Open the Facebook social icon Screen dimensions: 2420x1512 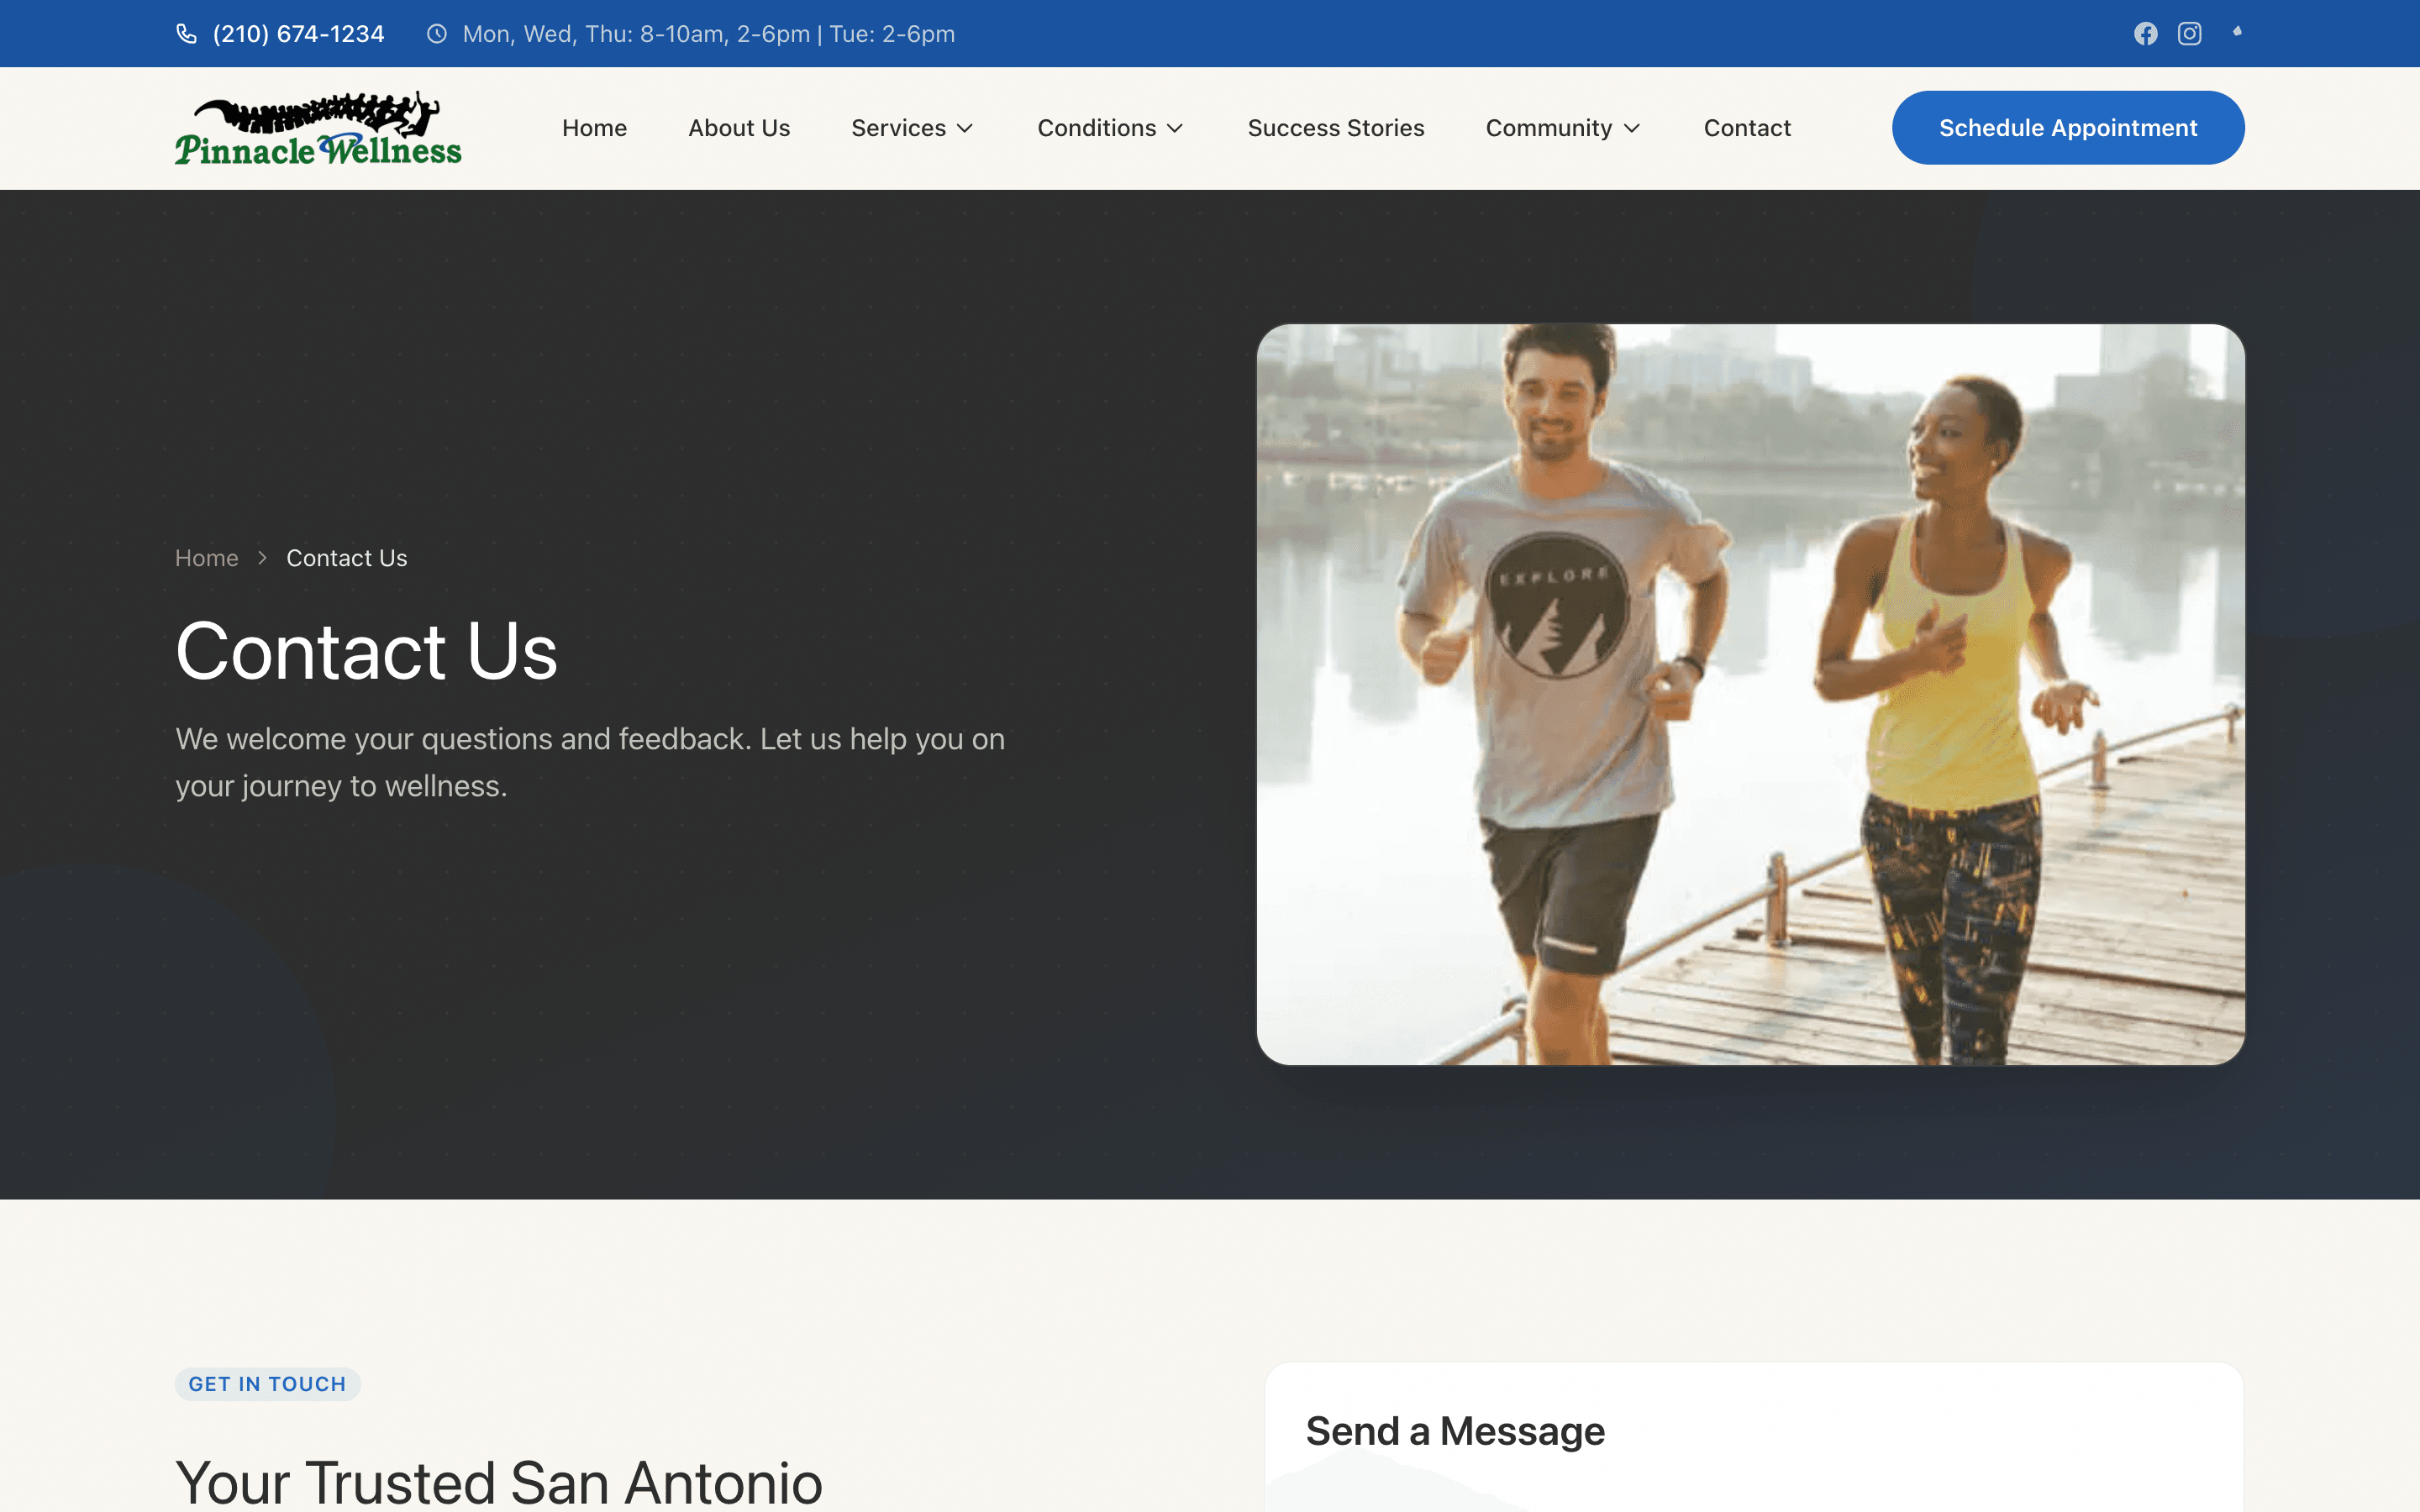point(2145,34)
